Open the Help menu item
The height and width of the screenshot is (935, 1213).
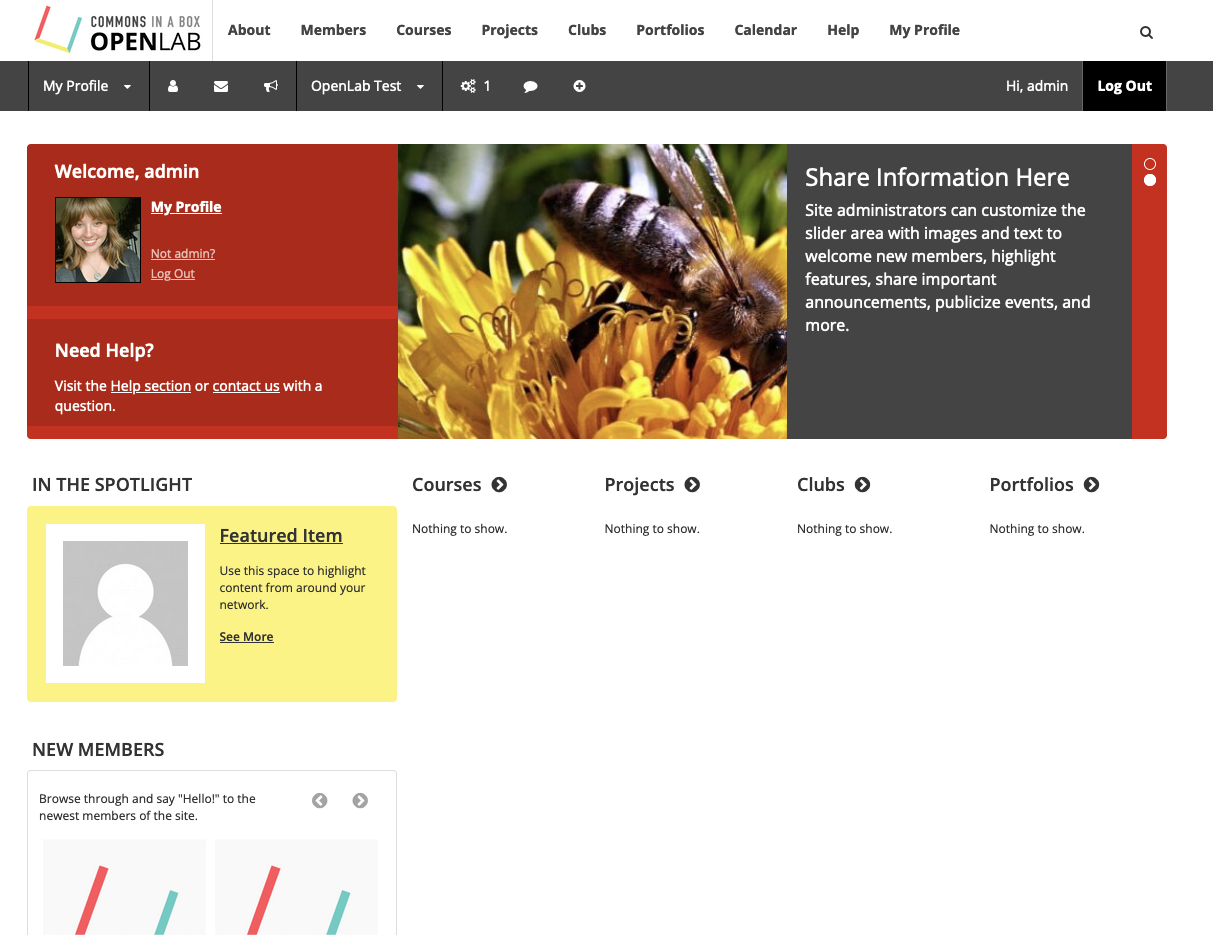click(x=843, y=30)
